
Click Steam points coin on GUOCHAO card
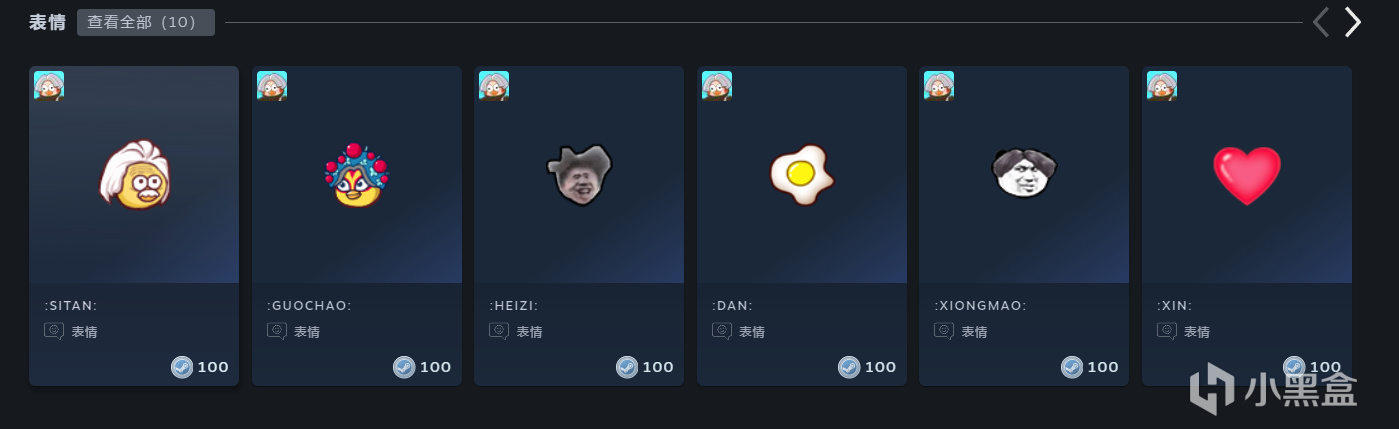[x=404, y=367]
